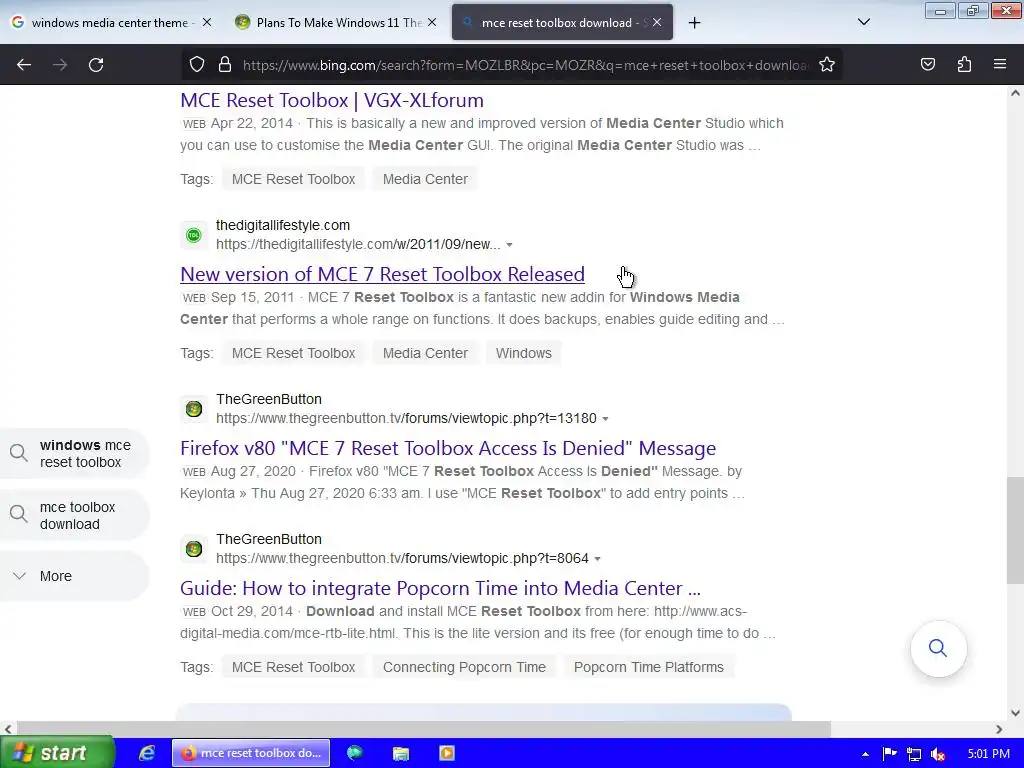Image resolution: width=1024 pixels, height=768 pixels.
Task: Open the tracking protection shield icon
Action: 197,65
